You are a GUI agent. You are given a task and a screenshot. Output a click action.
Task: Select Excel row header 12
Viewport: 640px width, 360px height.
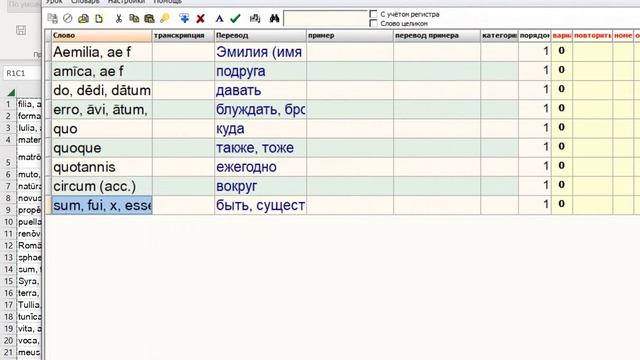click(x=9, y=246)
